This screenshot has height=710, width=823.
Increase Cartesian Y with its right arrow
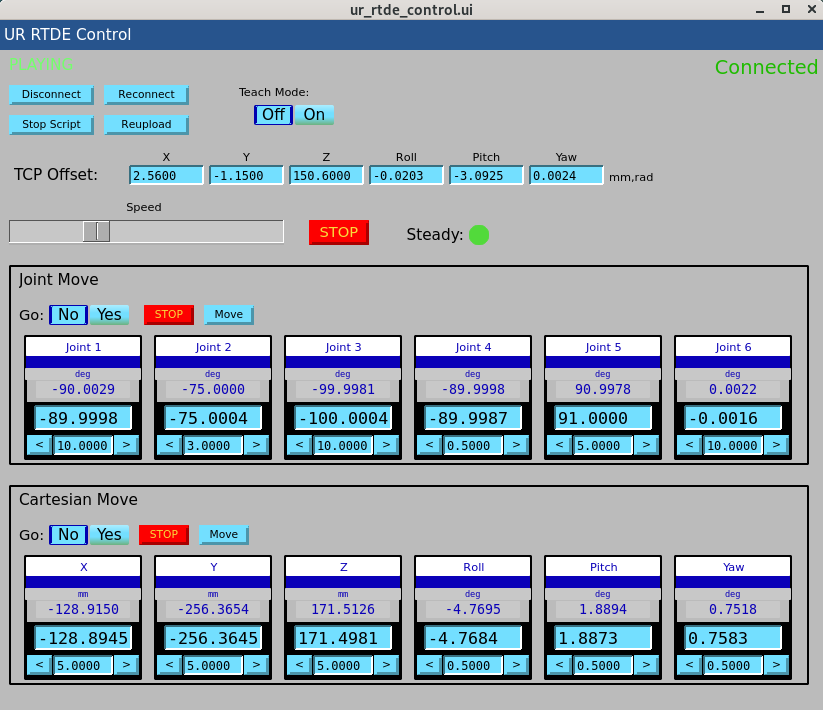coord(256,665)
